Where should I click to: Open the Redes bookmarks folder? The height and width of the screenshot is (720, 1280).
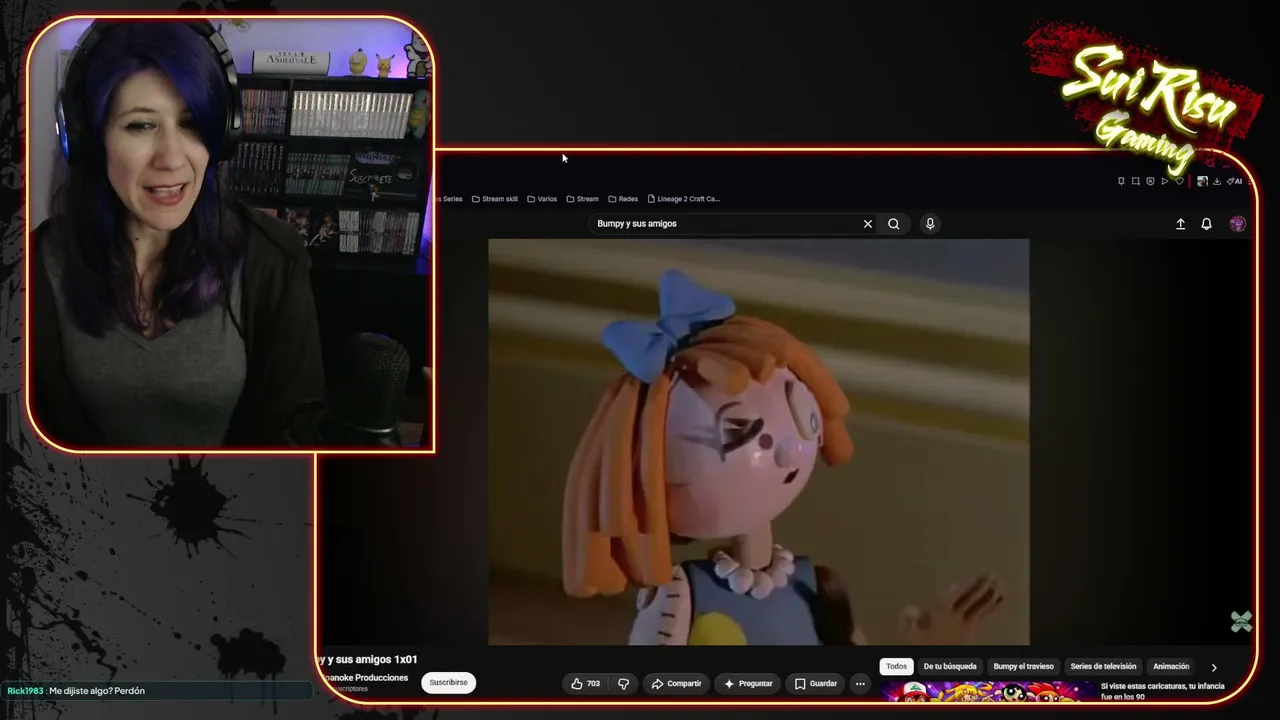pyautogui.click(x=623, y=199)
